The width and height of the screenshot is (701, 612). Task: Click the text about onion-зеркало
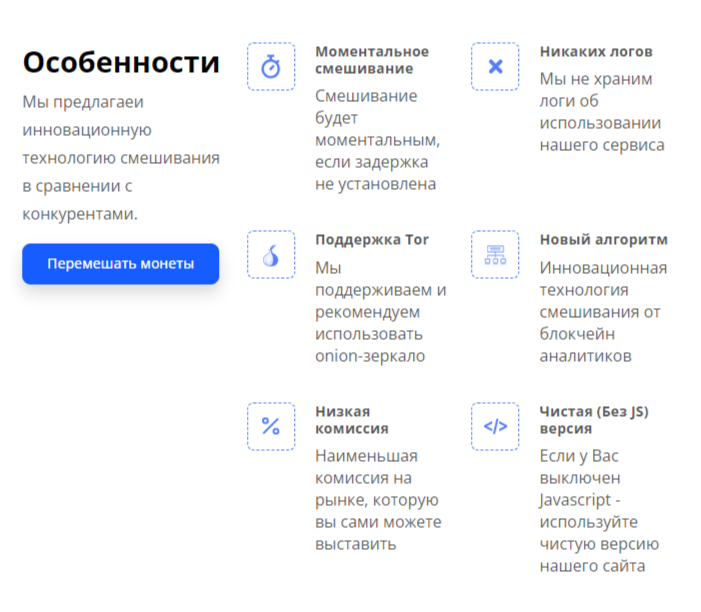[x=381, y=312]
